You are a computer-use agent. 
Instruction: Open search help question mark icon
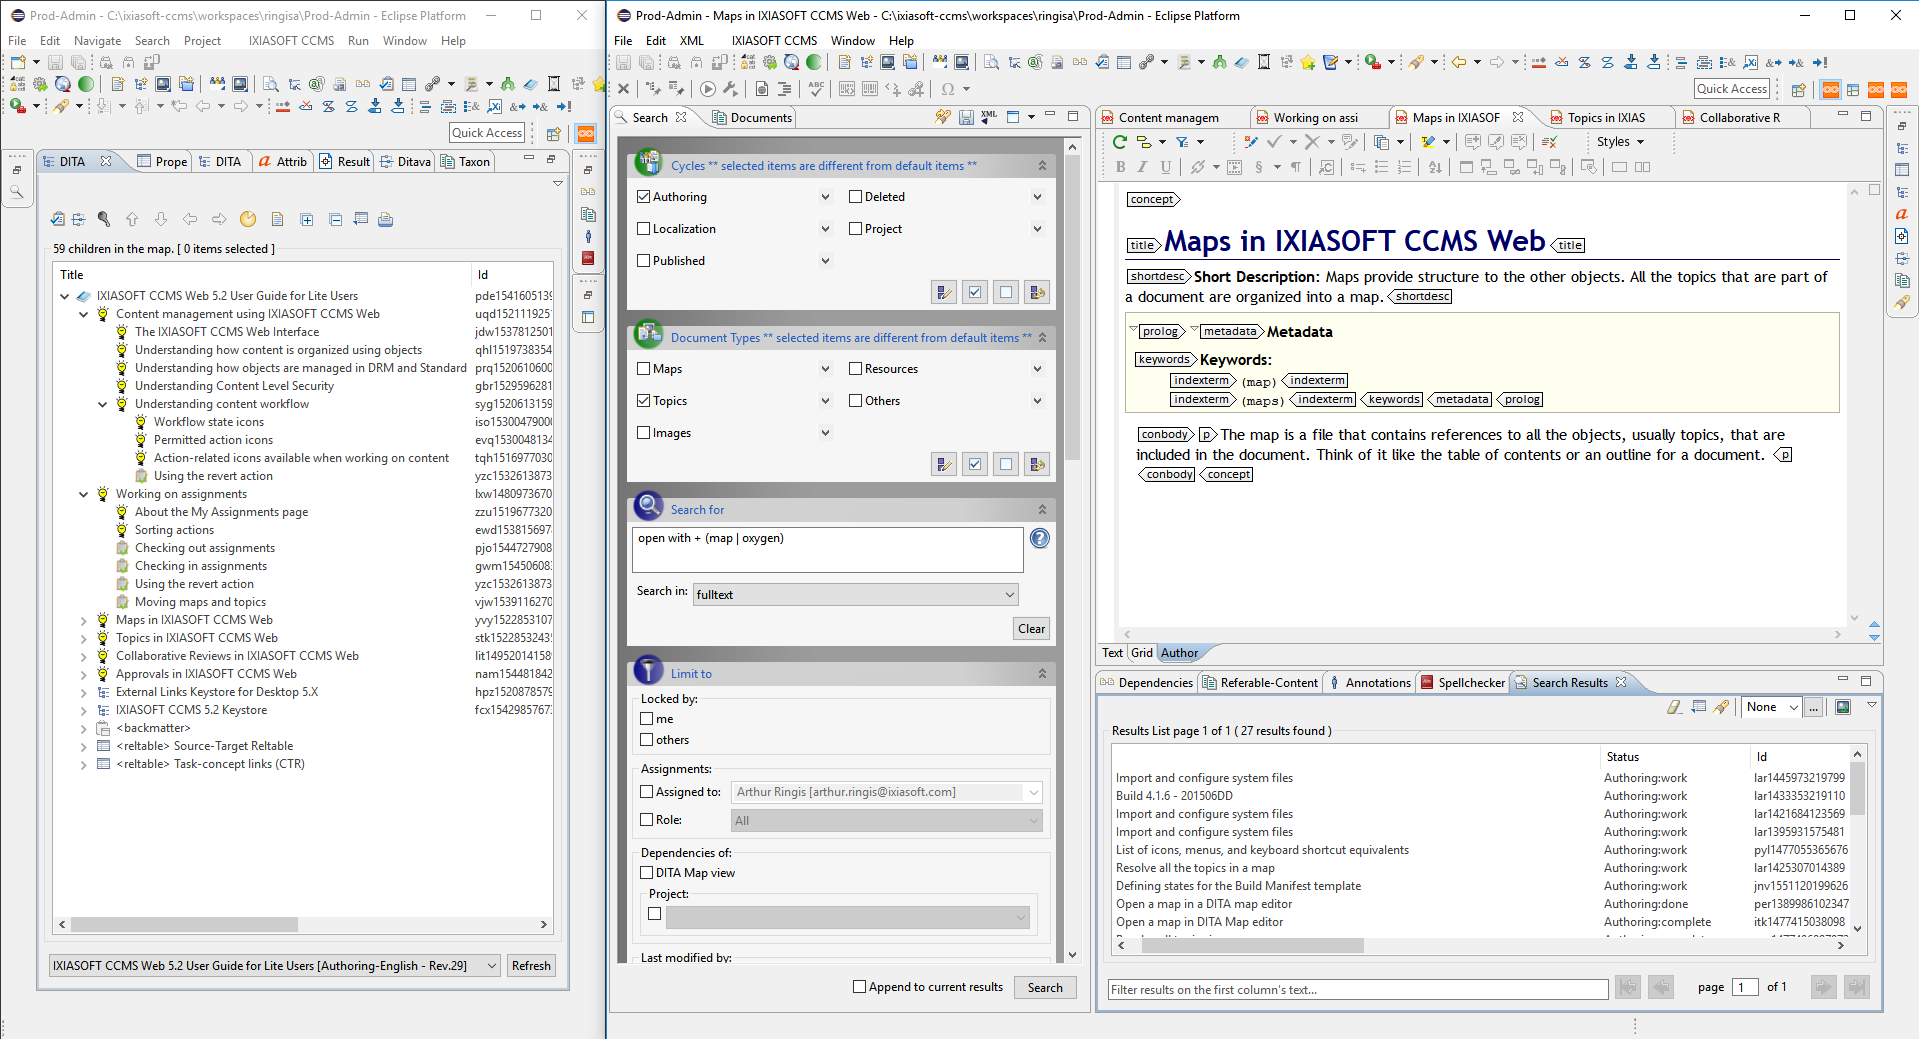point(1040,539)
